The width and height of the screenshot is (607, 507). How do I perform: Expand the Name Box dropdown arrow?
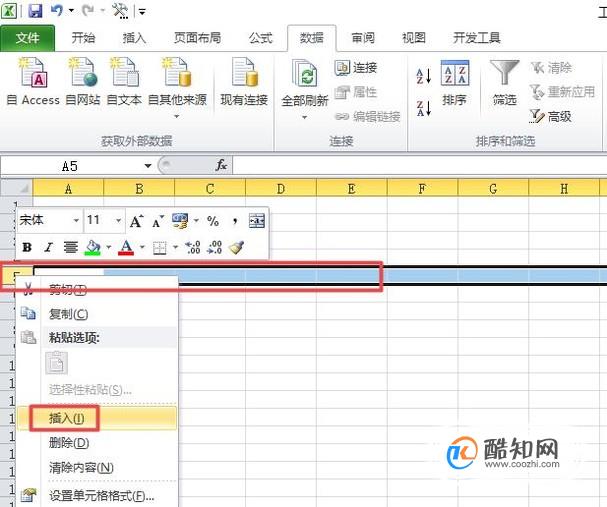tap(148, 166)
